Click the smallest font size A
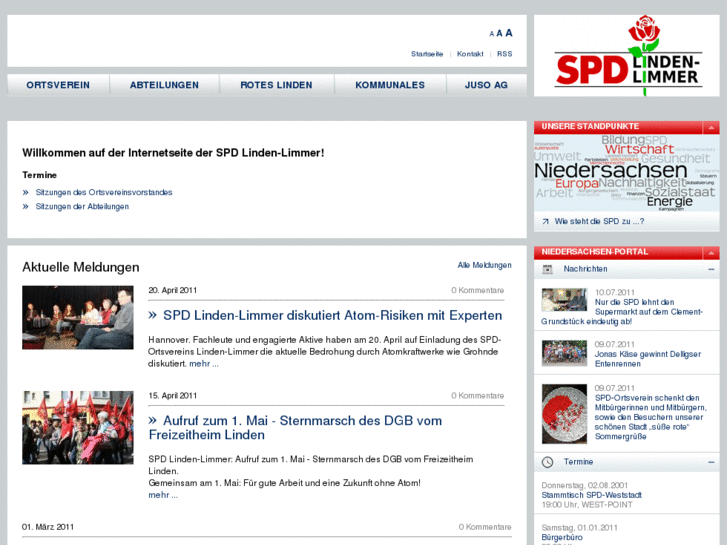 [491, 34]
